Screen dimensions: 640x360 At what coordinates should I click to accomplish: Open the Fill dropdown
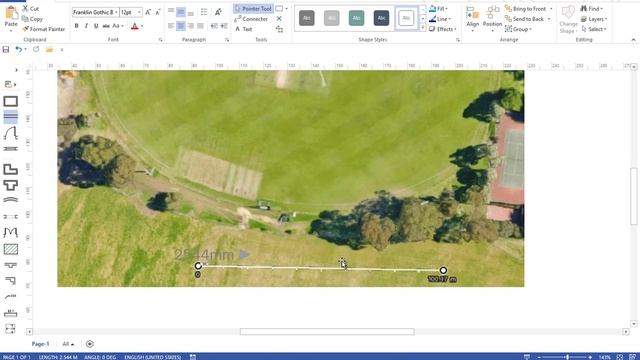coord(439,9)
